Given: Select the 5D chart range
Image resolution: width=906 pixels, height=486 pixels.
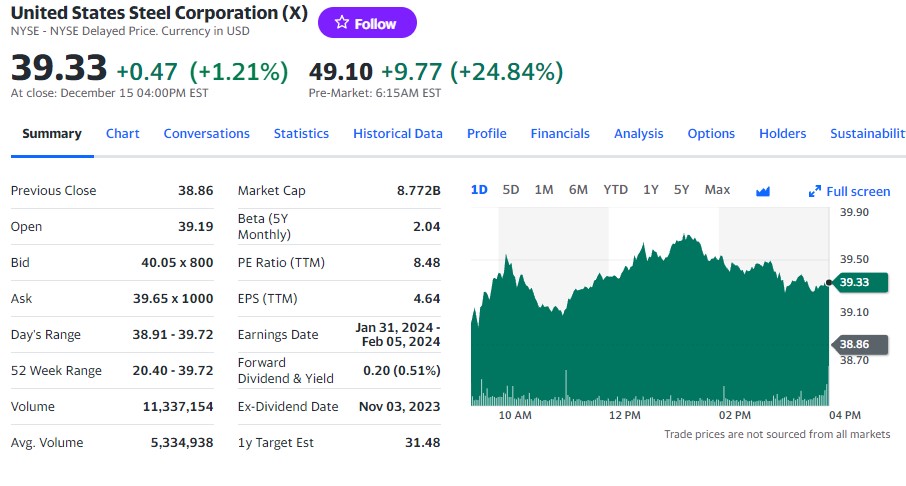Looking at the screenshot, I should tap(511, 190).
